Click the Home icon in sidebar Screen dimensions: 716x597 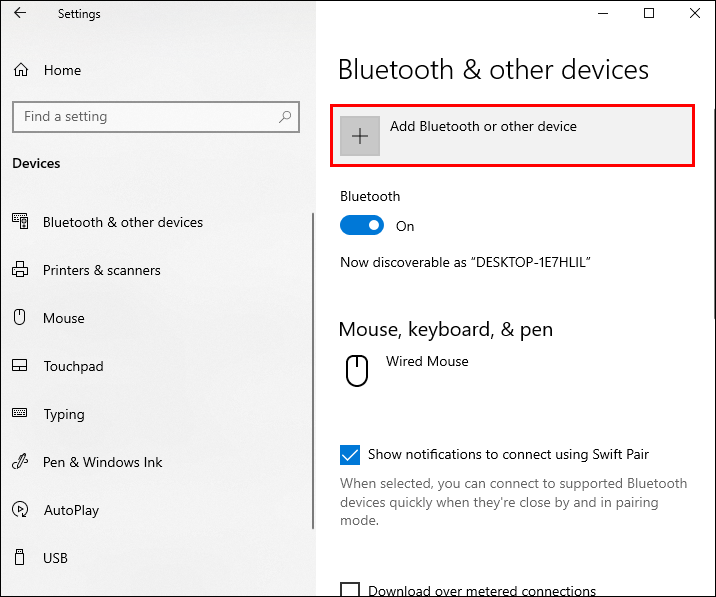20,71
